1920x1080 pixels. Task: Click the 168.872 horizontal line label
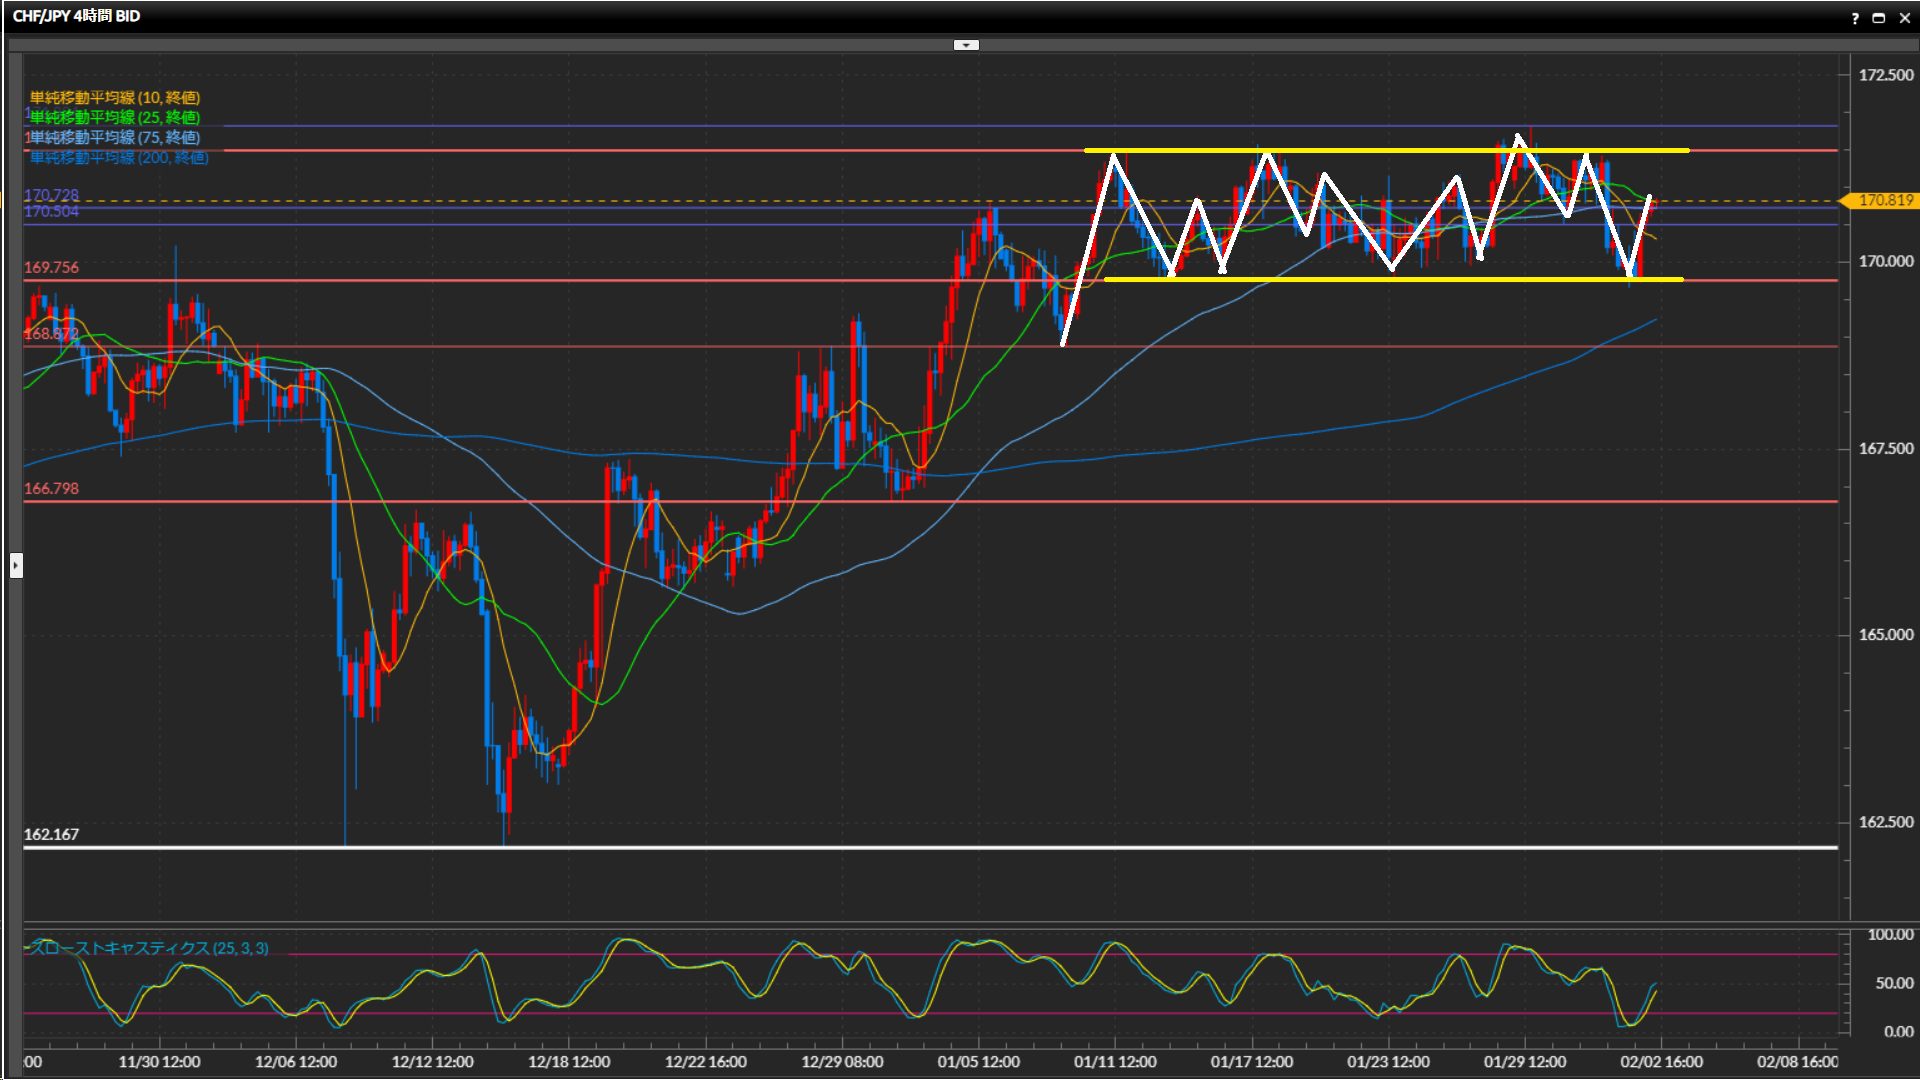pyautogui.click(x=51, y=333)
